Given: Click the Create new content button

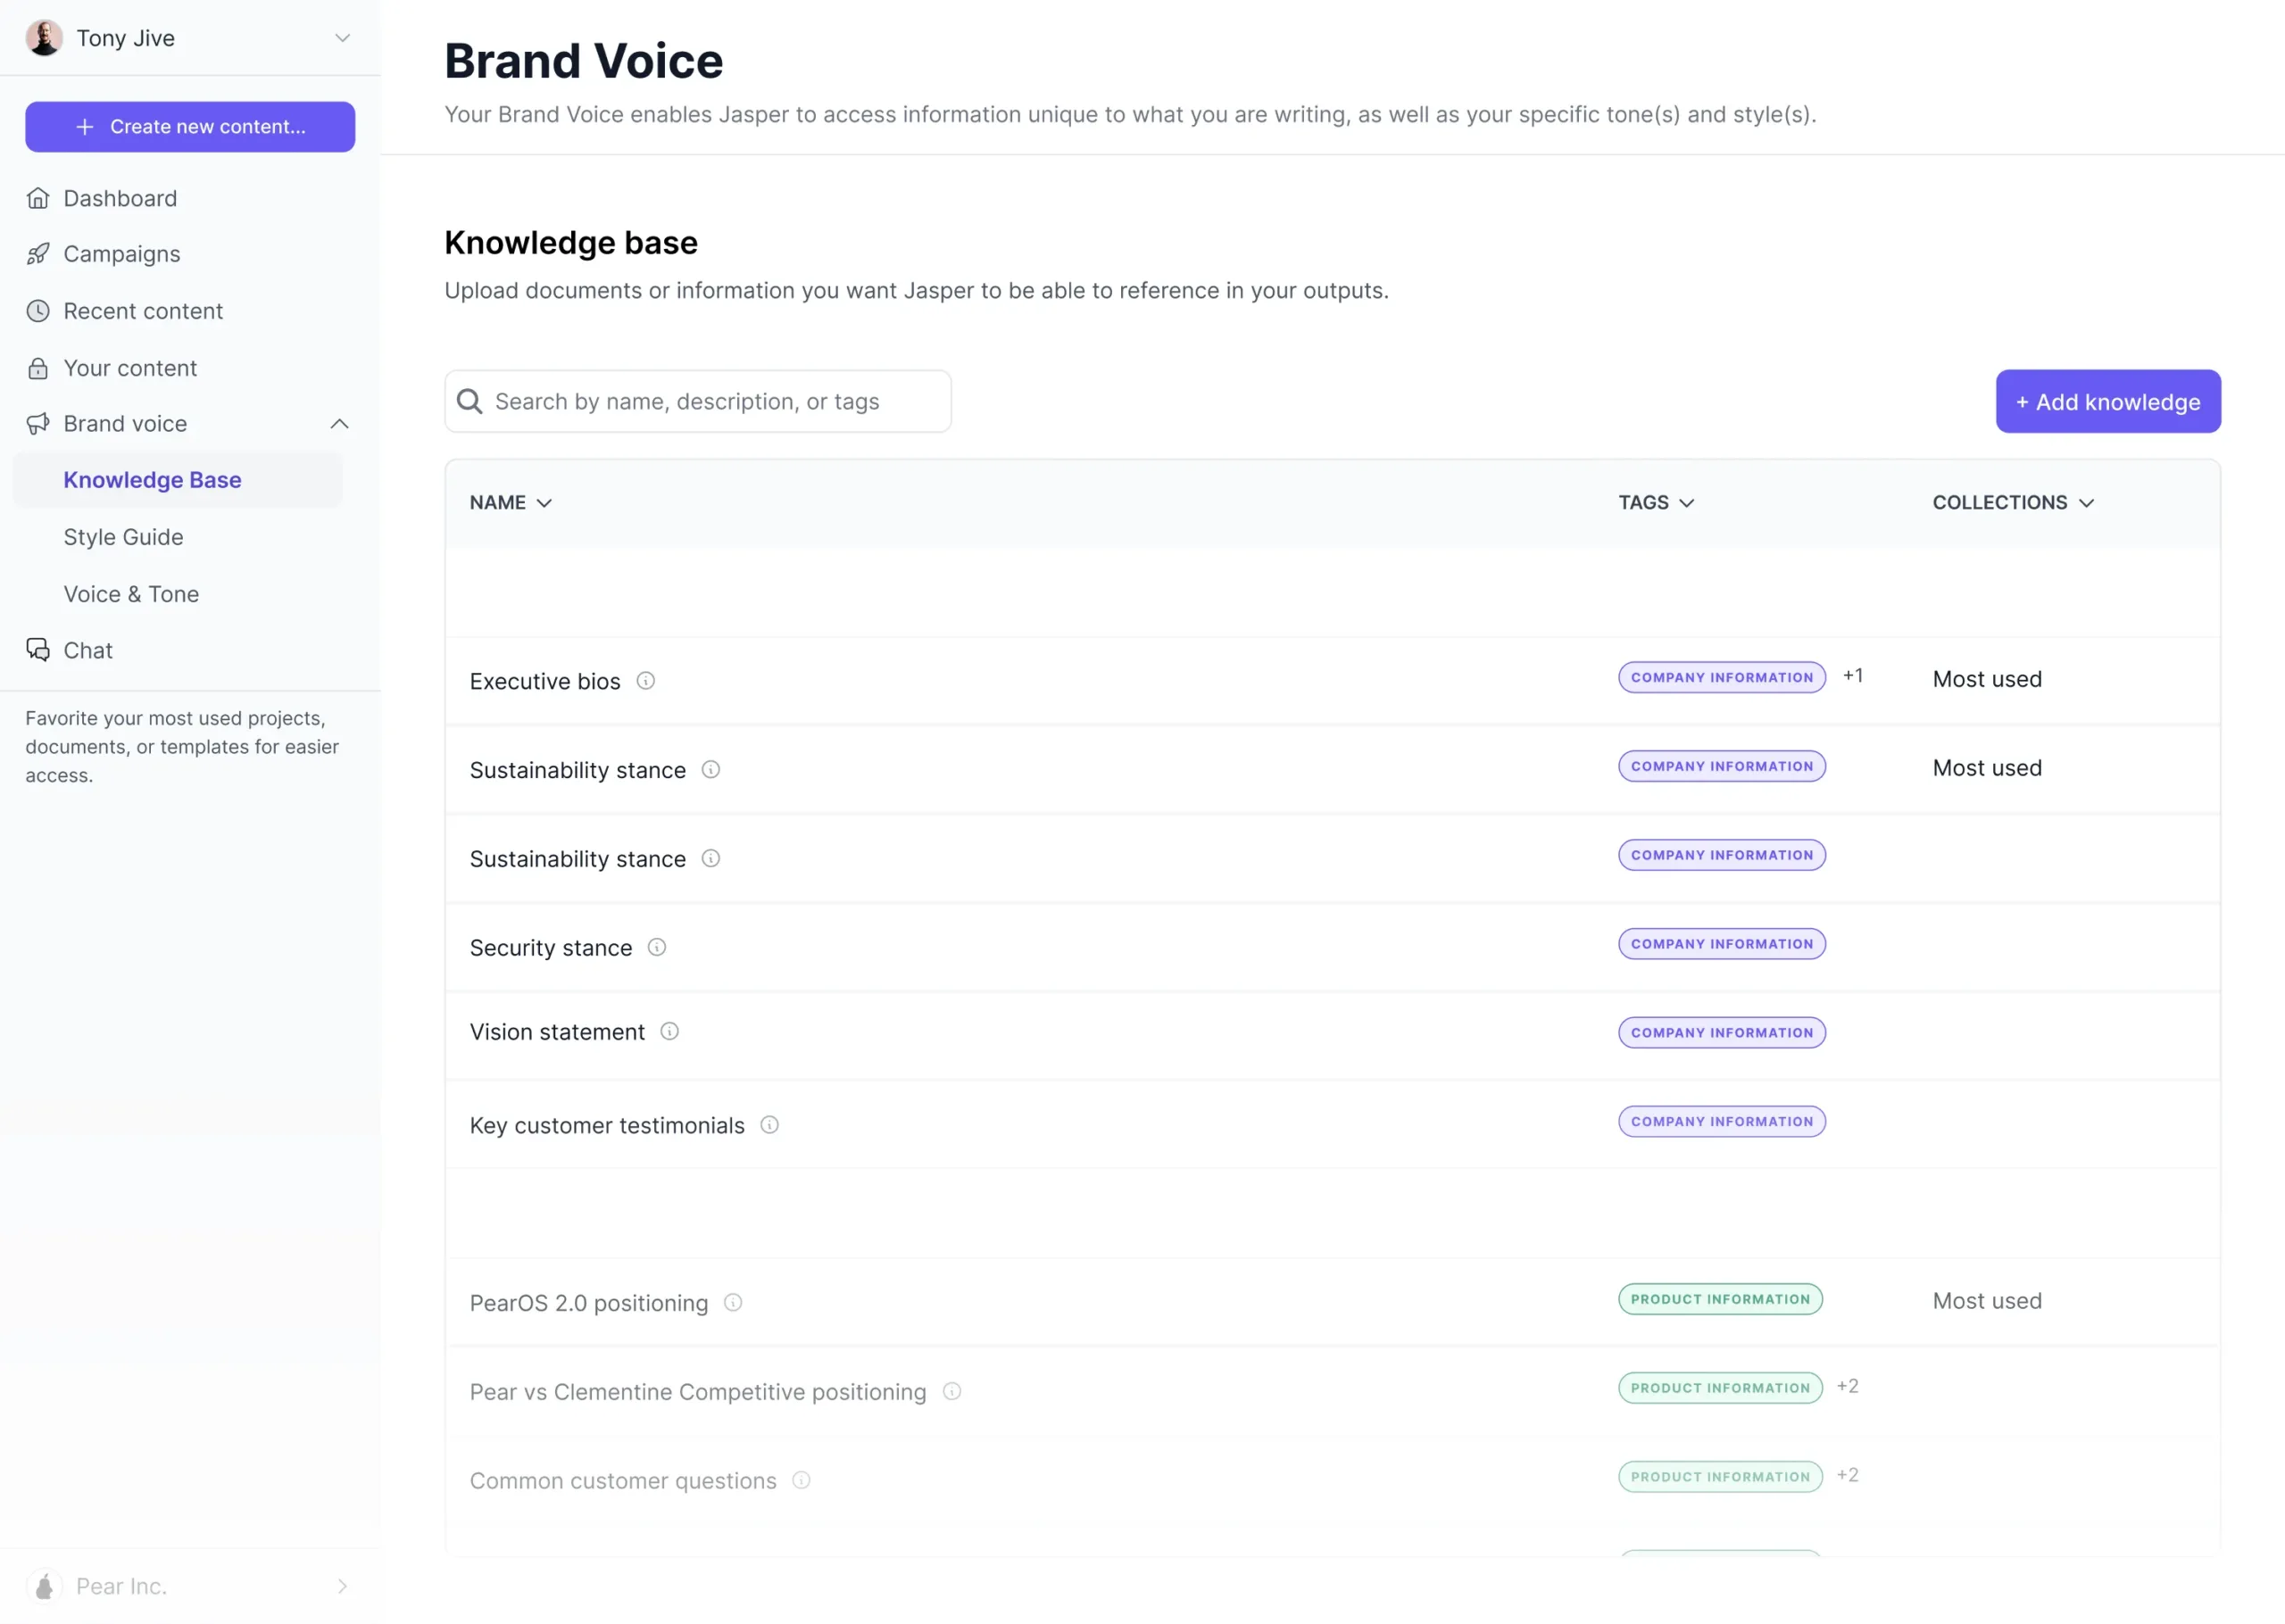Looking at the screenshot, I should click(x=190, y=125).
